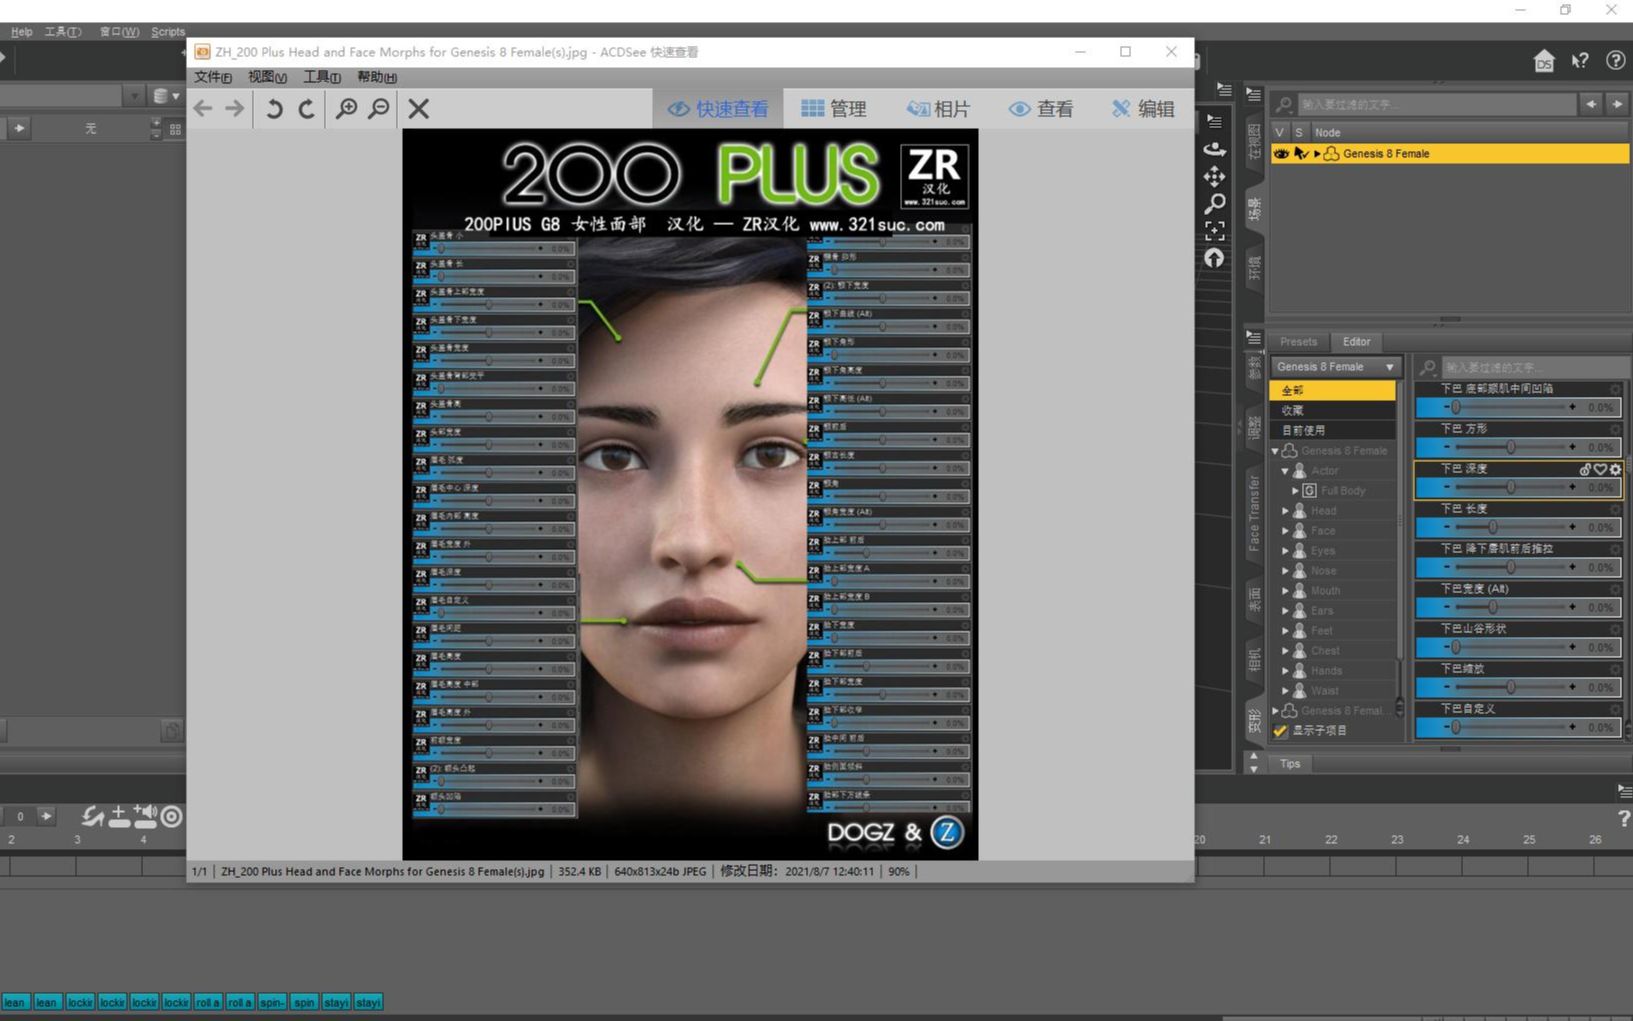
Task: Expand Genesis 8 Female node in Scene
Action: [x=1317, y=154]
